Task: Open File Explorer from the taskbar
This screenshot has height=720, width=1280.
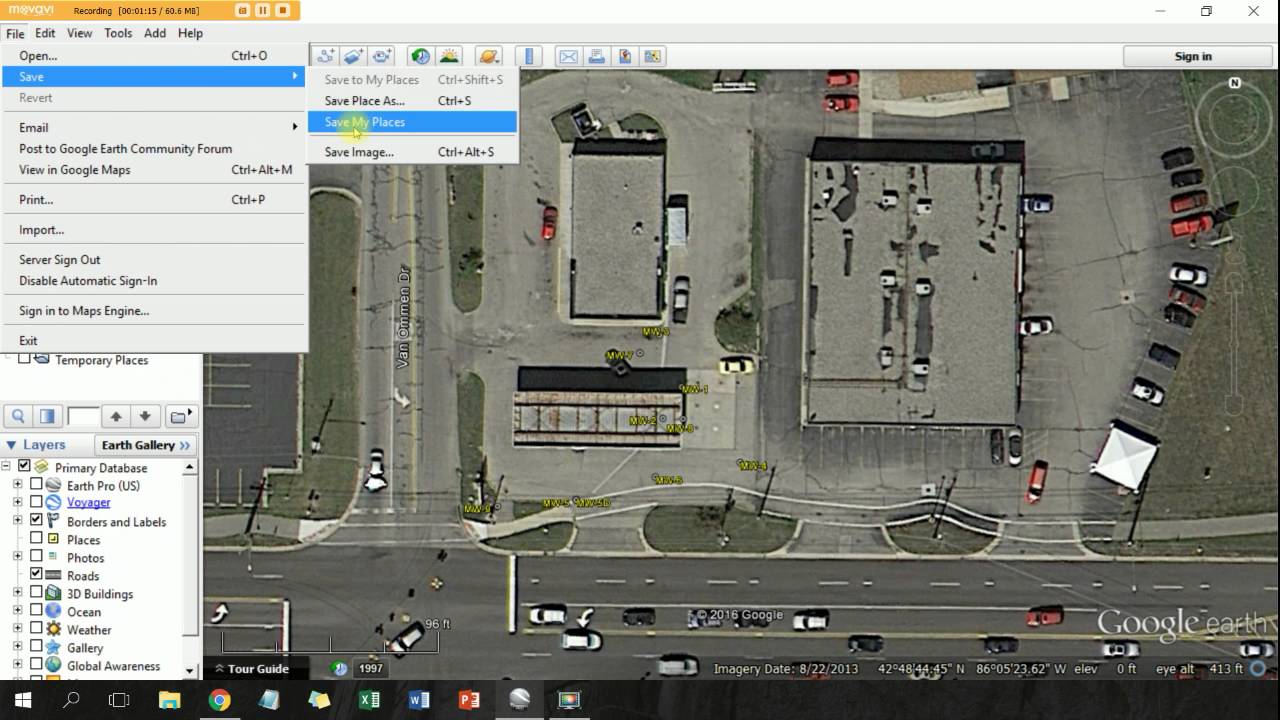Action: tap(169, 700)
